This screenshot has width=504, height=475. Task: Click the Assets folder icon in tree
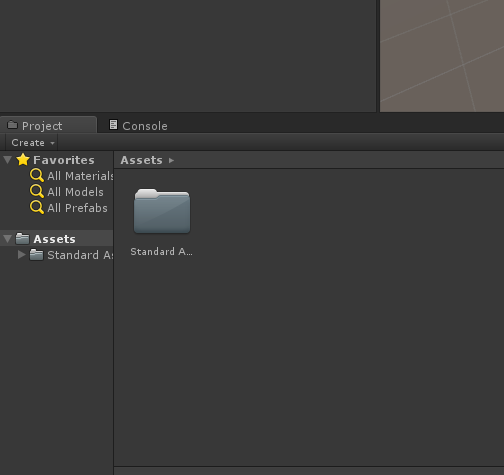click(22, 238)
